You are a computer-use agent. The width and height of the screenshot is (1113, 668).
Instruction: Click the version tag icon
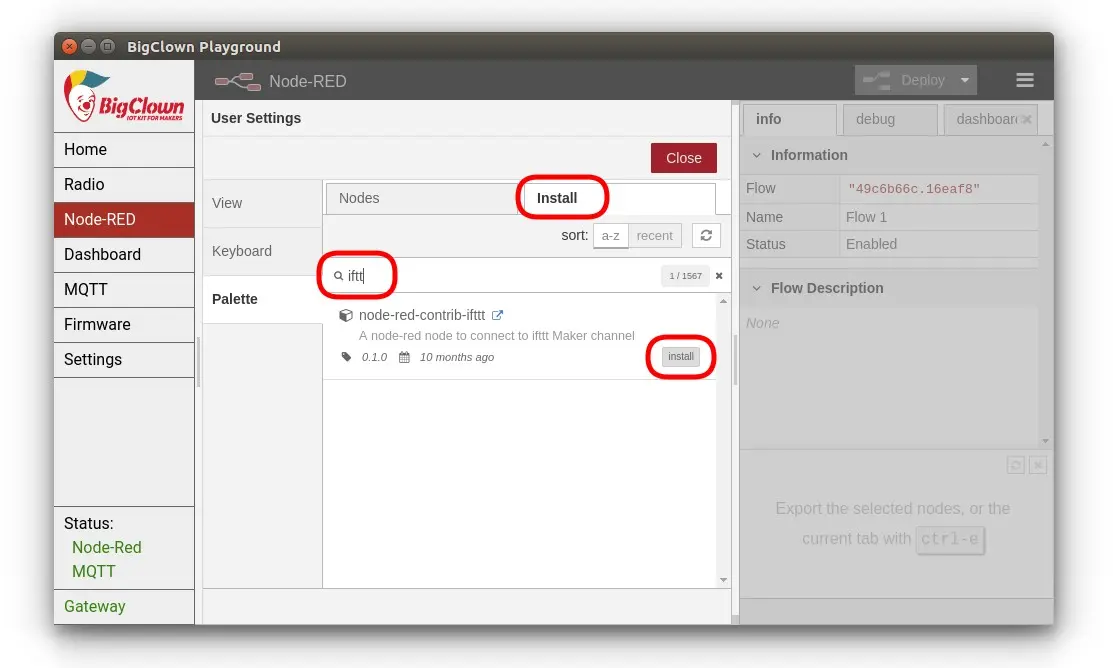pyautogui.click(x=346, y=357)
